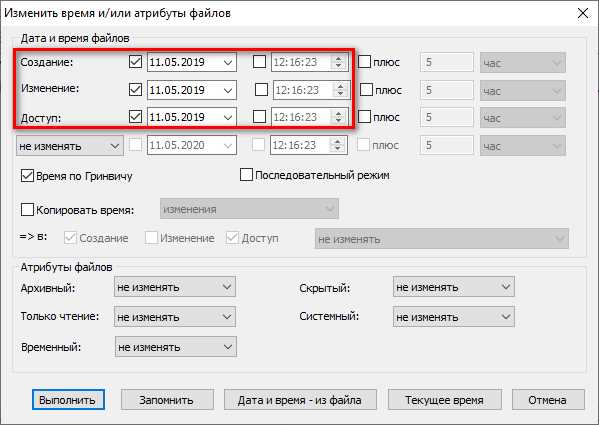This screenshot has width=599, height=425.
Task: Toggle the Изменение date checkbox
Action: (x=135, y=90)
